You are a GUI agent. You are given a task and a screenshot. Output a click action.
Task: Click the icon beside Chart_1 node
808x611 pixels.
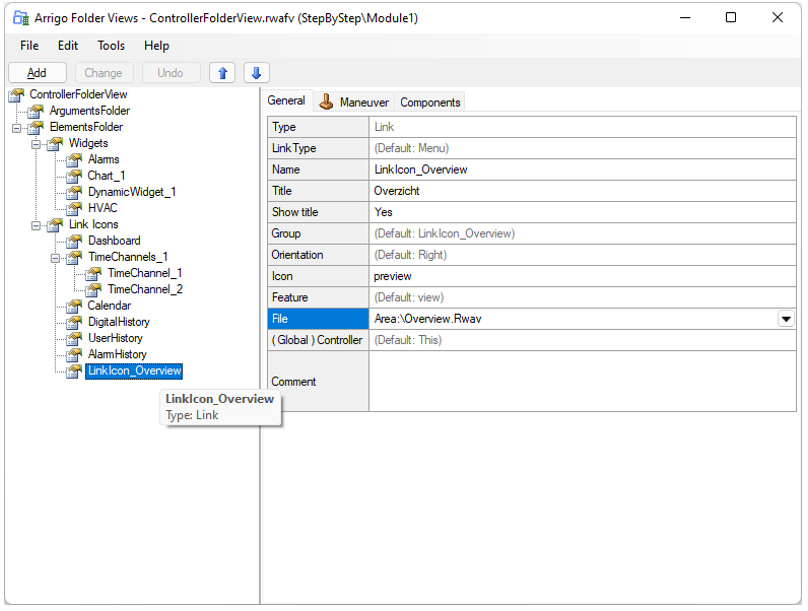tap(74, 176)
